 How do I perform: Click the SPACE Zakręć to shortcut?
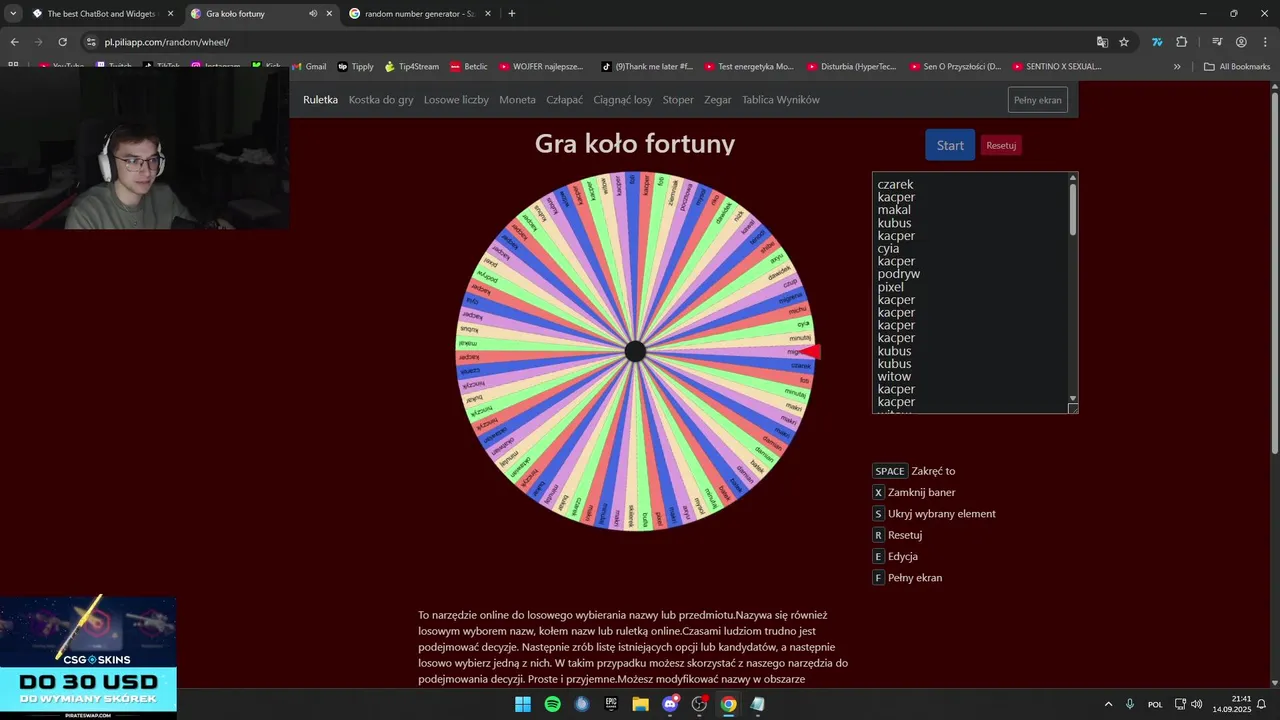point(914,471)
